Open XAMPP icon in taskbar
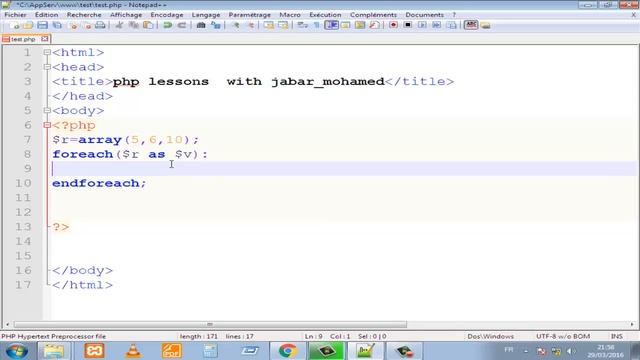The width and height of the screenshot is (640, 360). (94, 351)
